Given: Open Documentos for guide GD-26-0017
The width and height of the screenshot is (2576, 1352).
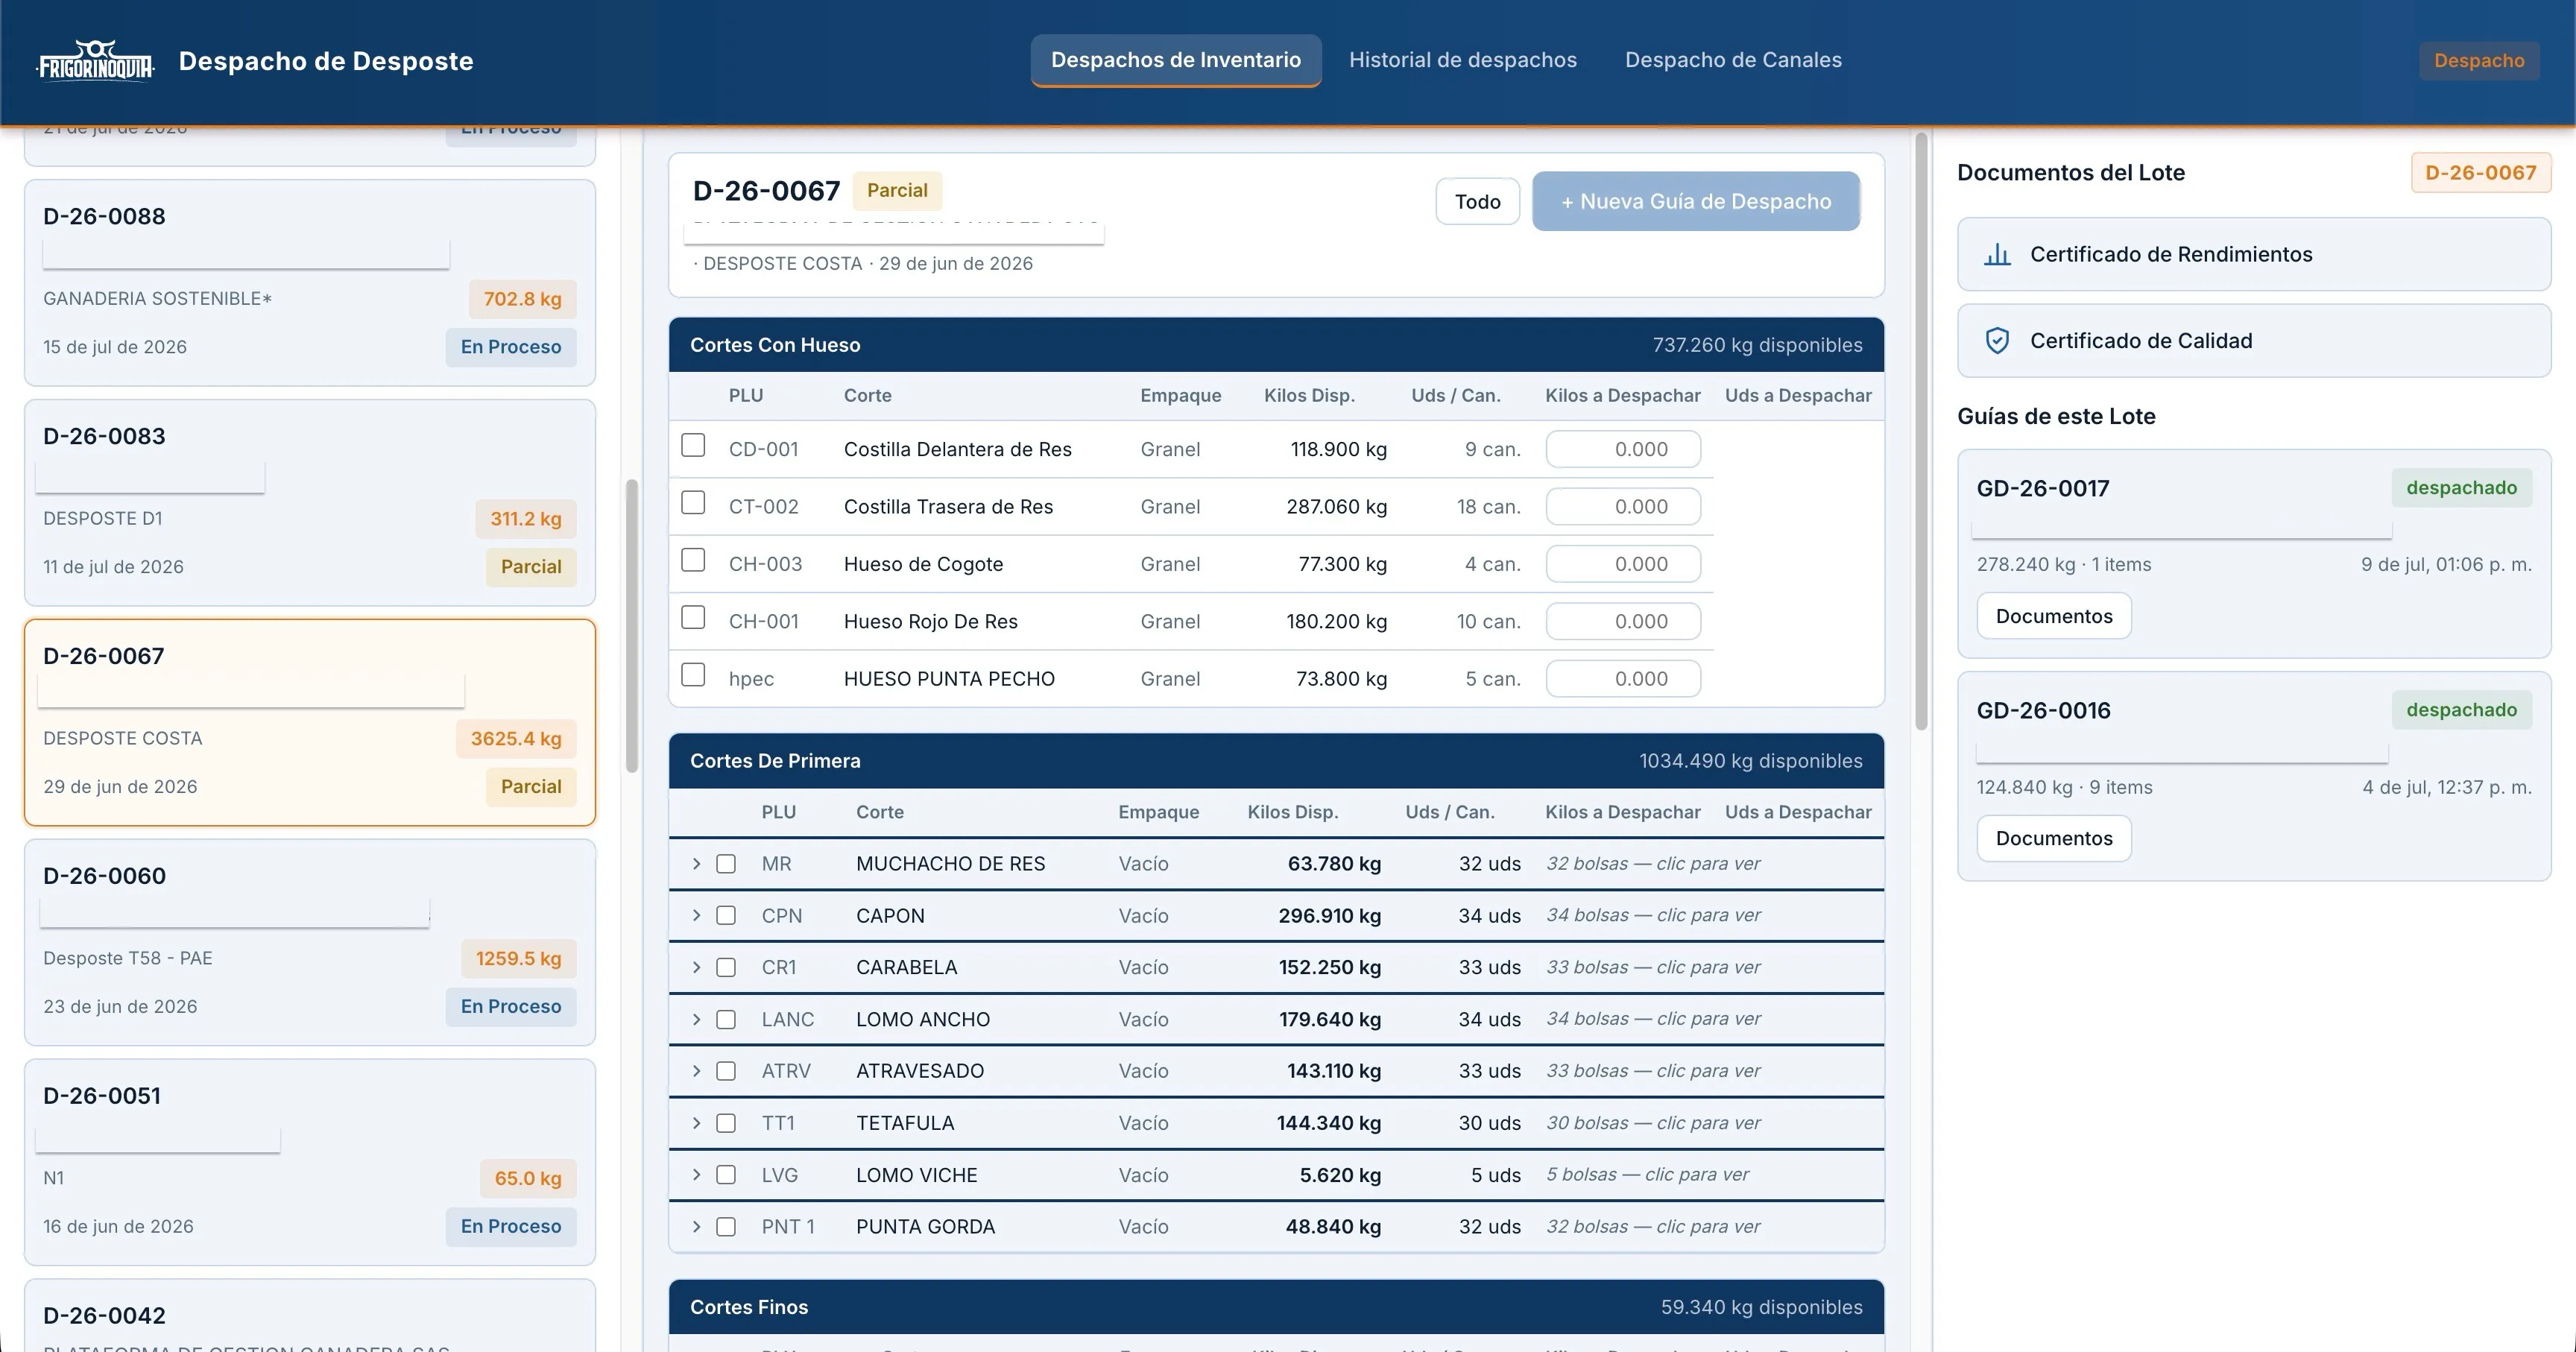Looking at the screenshot, I should 2054,616.
